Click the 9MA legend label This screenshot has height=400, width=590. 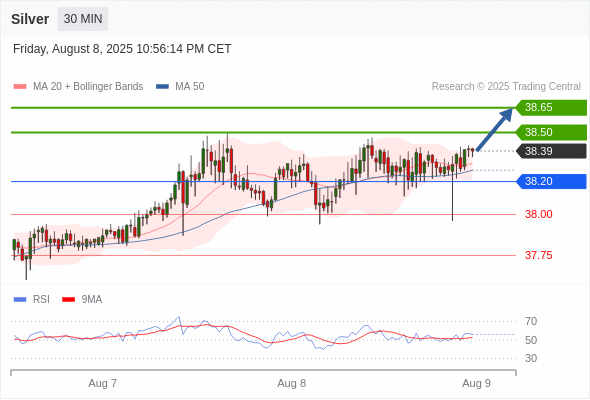click(x=92, y=300)
